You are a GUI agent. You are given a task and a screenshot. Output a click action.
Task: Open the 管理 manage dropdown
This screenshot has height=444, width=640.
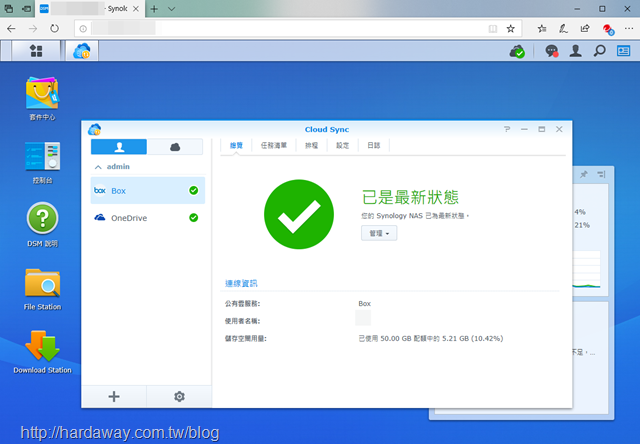point(379,233)
